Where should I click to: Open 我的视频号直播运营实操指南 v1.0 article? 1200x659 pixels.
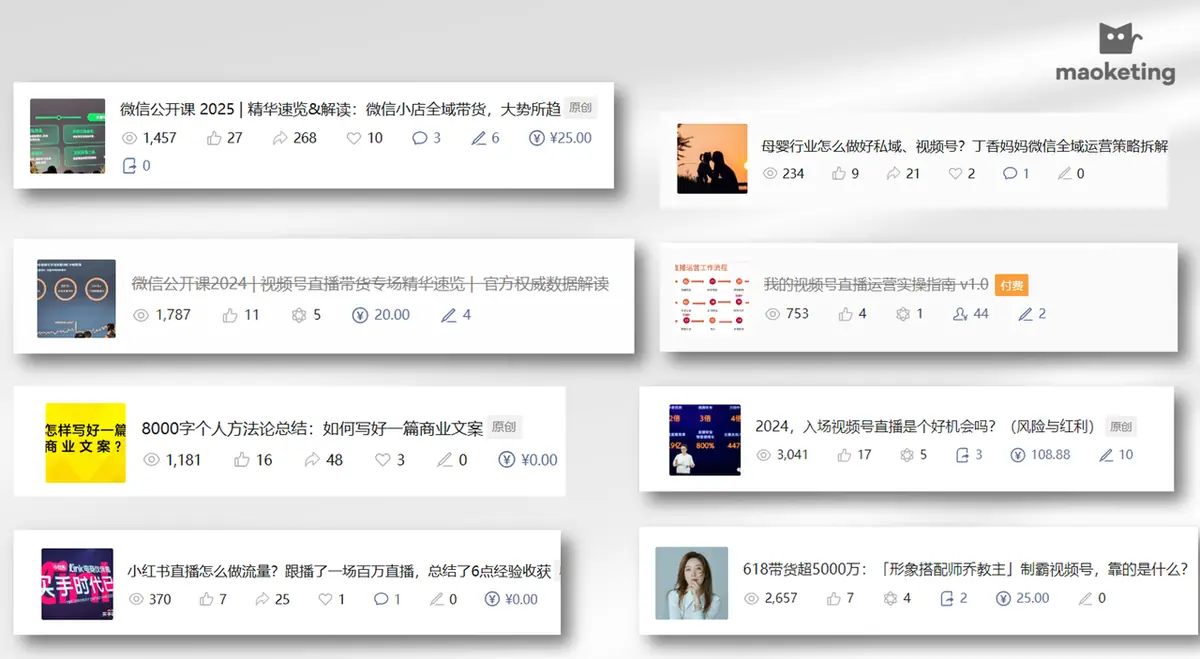tap(876, 285)
